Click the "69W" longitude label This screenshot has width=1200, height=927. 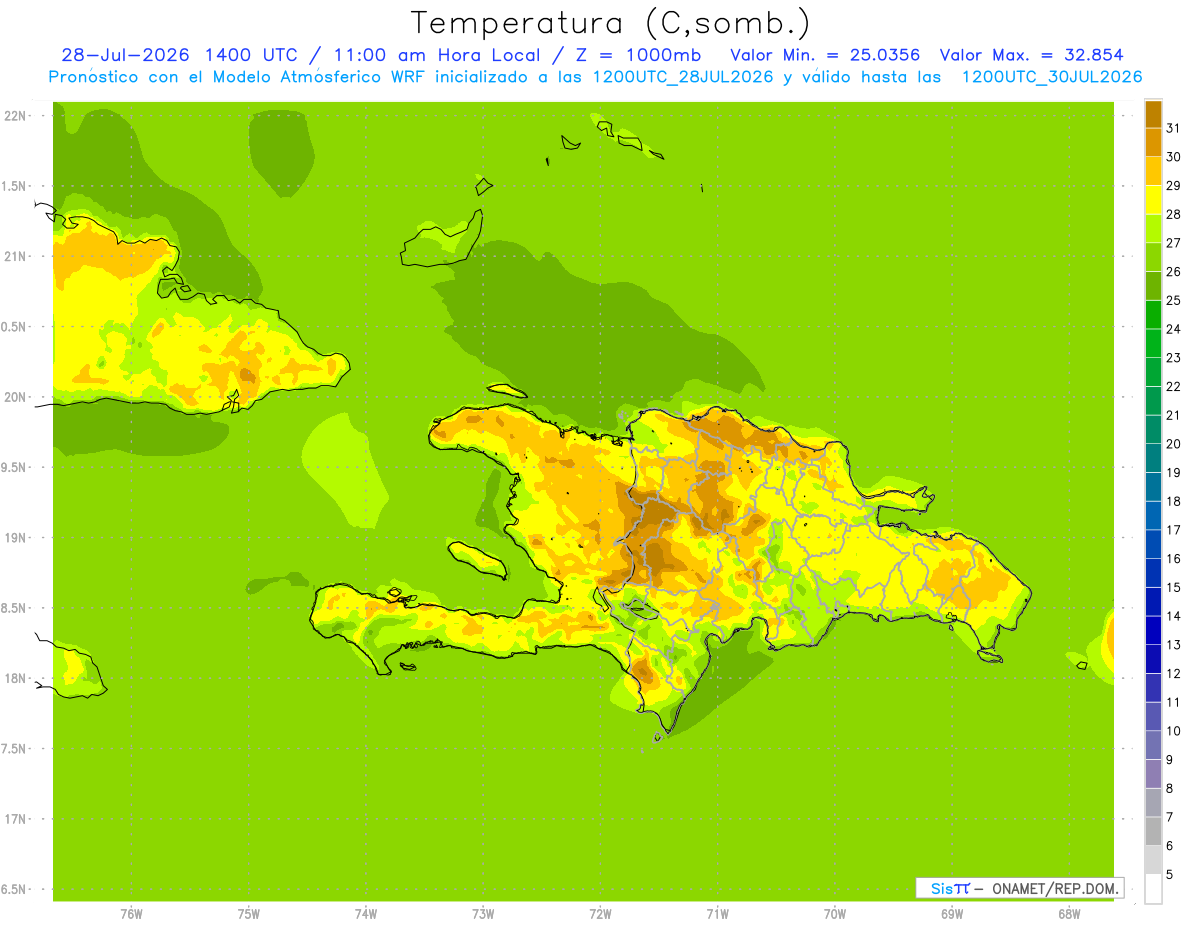tap(952, 914)
